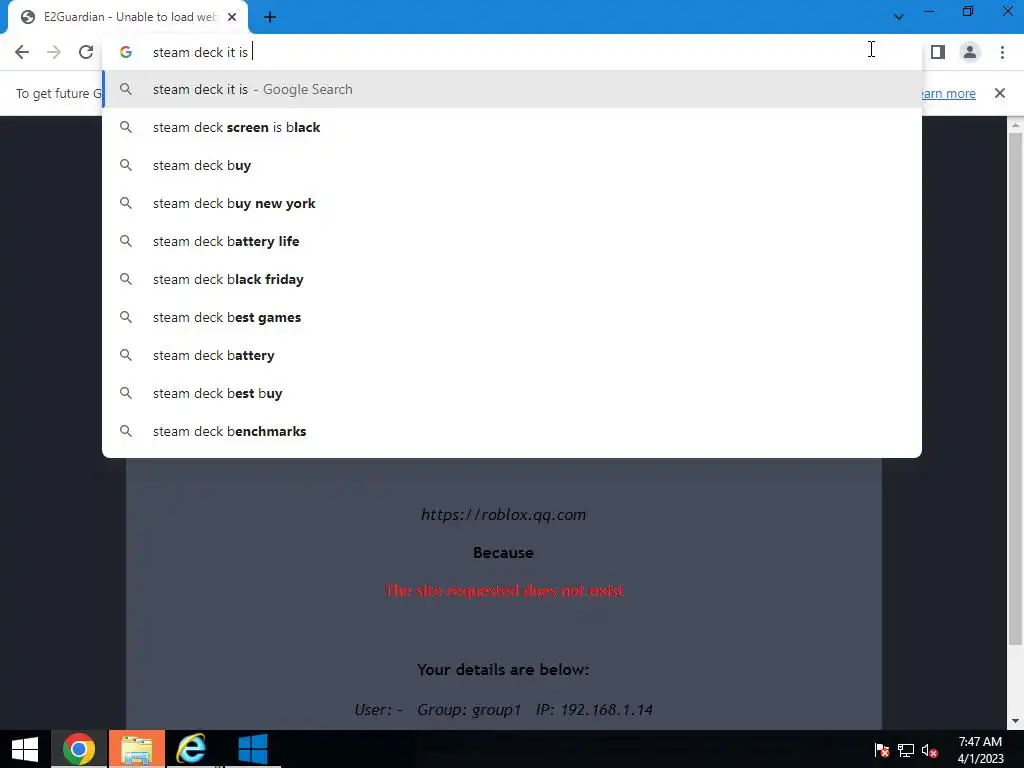Pick suggestion 'steam deck buy new york'
The image size is (1024, 768).
(x=512, y=203)
